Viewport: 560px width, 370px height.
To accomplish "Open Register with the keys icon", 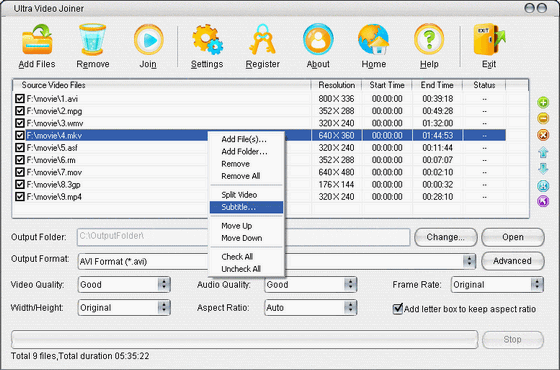I will pyautogui.click(x=262, y=39).
